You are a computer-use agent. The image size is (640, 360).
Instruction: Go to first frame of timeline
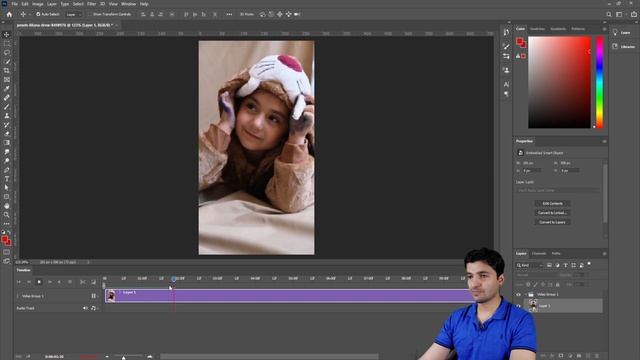(18, 282)
